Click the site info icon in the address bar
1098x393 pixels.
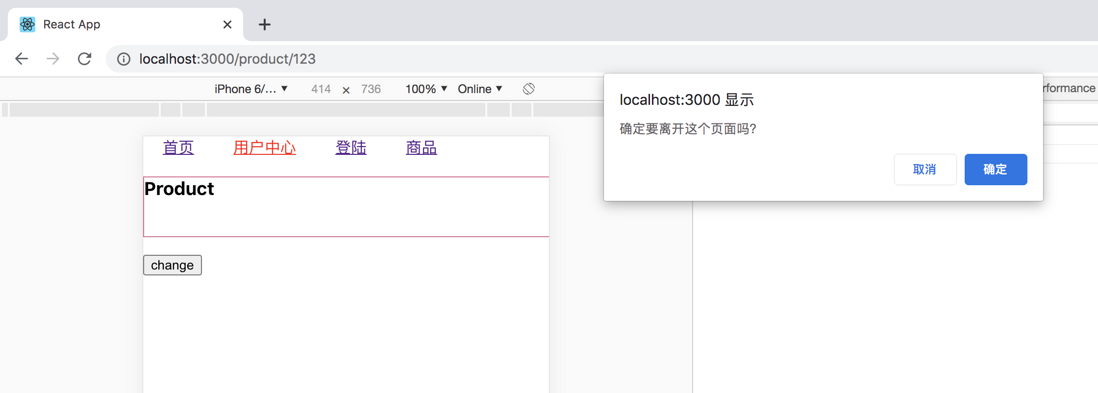tap(124, 60)
